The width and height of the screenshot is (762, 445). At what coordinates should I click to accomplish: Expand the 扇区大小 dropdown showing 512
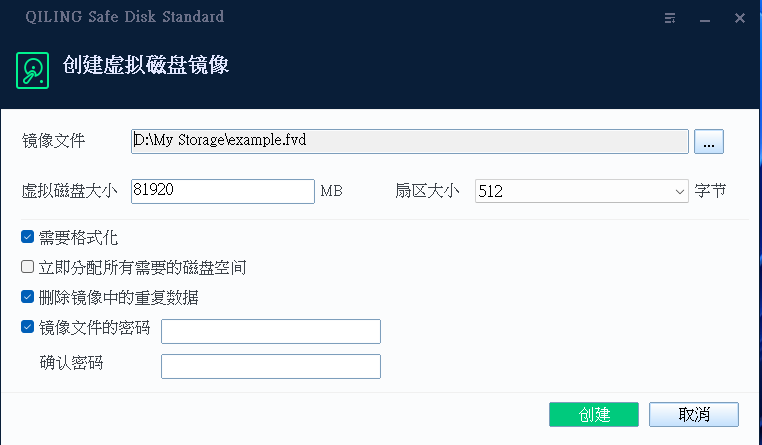[582, 191]
